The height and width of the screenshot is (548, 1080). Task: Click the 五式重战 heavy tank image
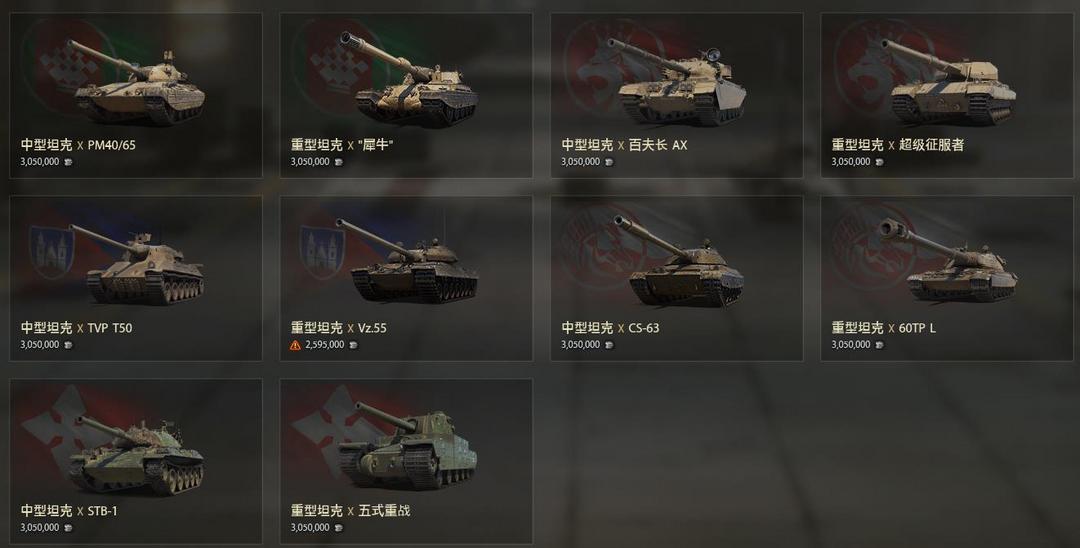point(406,446)
